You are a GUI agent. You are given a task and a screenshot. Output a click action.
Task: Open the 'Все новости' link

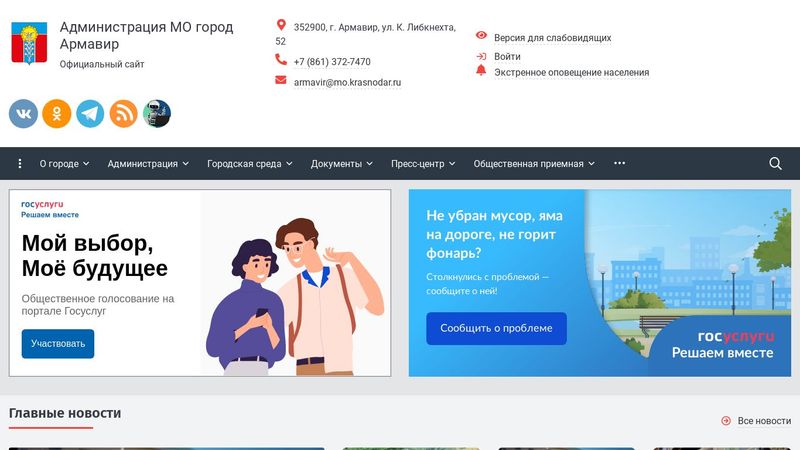coord(763,421)
